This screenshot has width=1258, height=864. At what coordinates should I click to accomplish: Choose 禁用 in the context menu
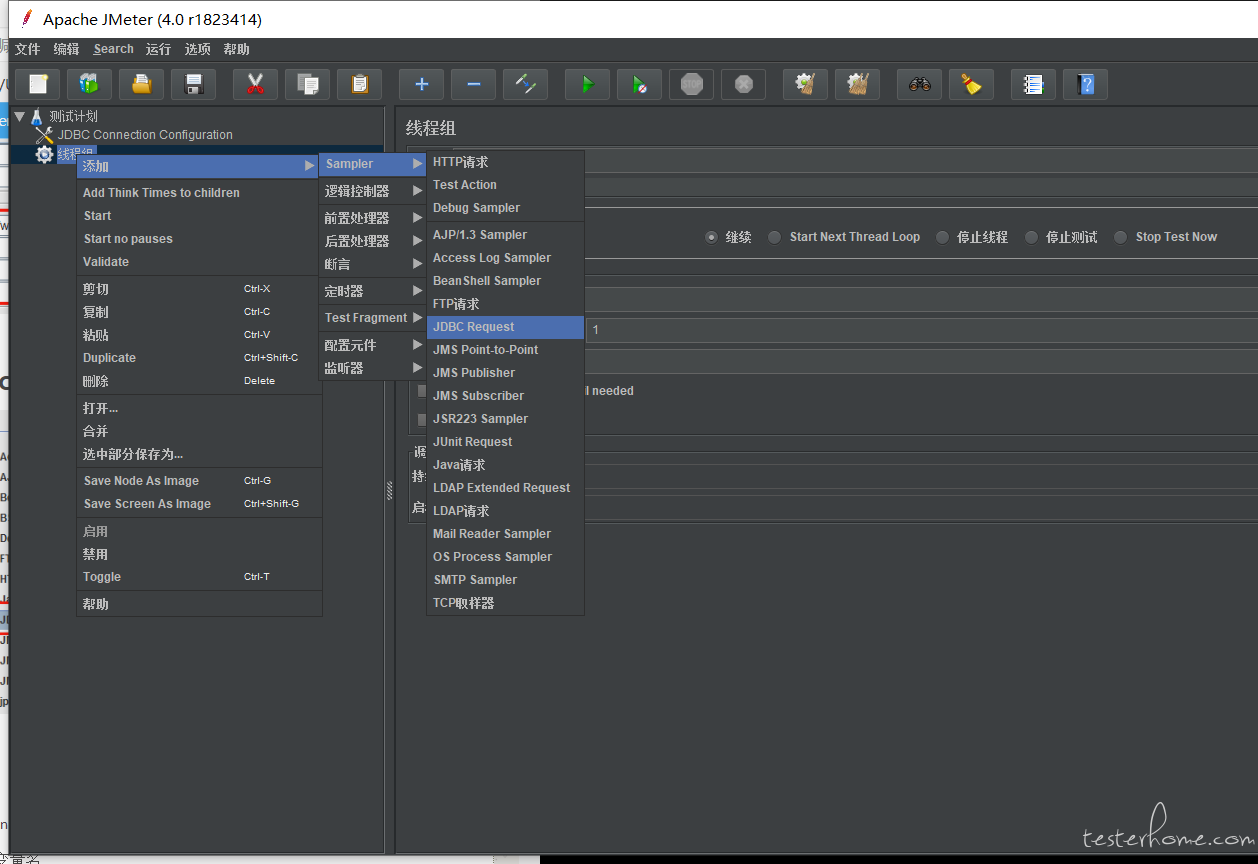198,554
